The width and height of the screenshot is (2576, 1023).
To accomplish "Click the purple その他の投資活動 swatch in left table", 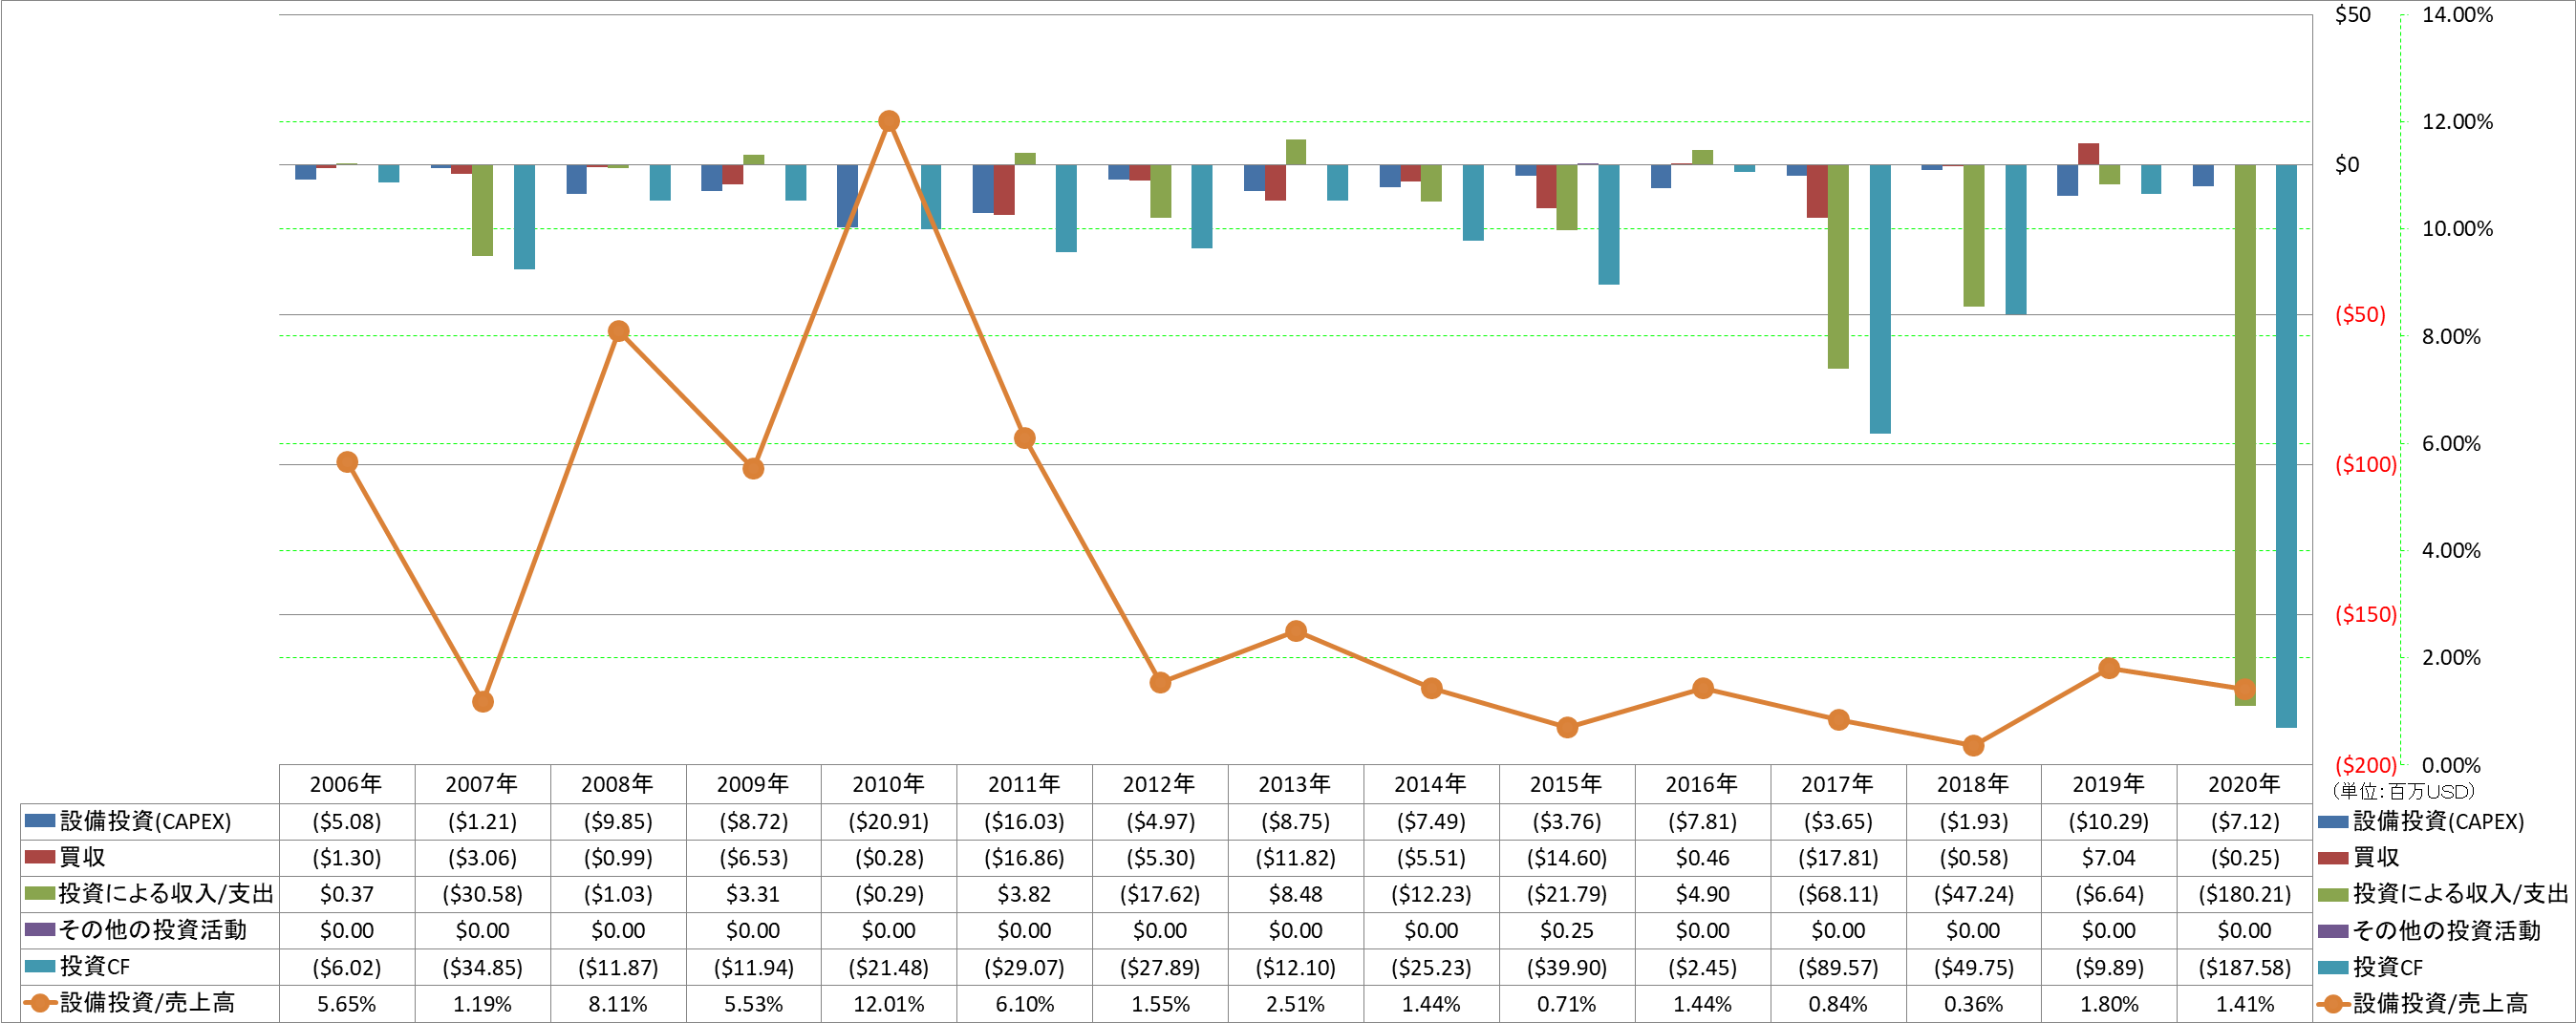I will point(40,930).
